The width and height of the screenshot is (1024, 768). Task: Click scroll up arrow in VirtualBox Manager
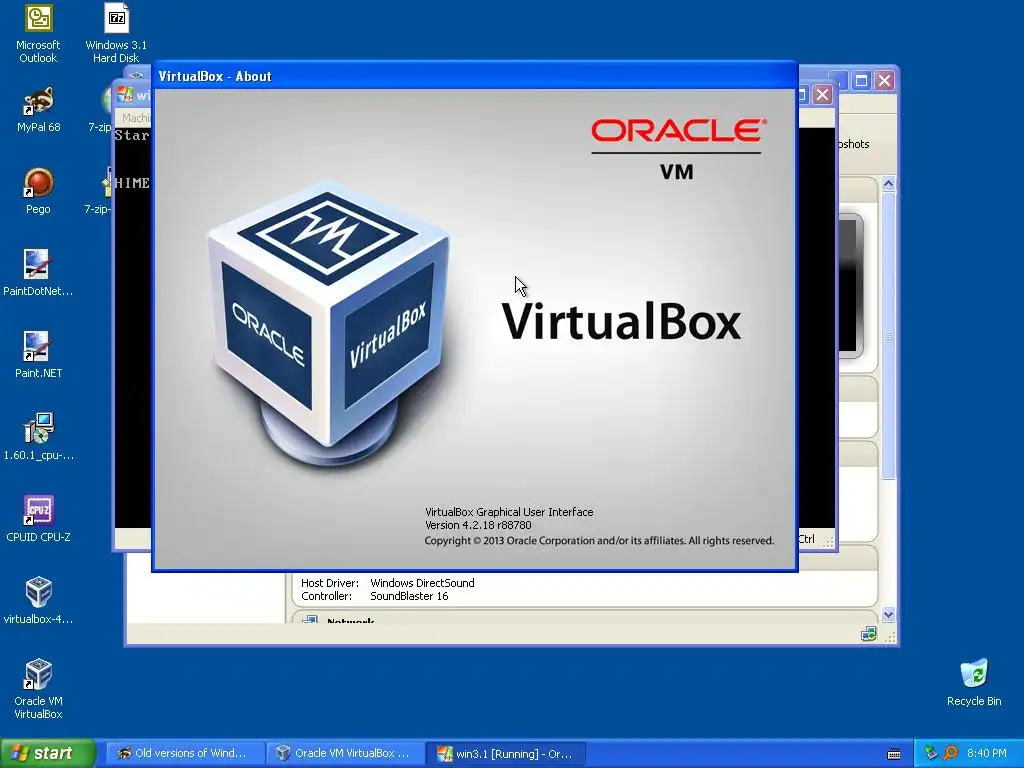(888, 184)
